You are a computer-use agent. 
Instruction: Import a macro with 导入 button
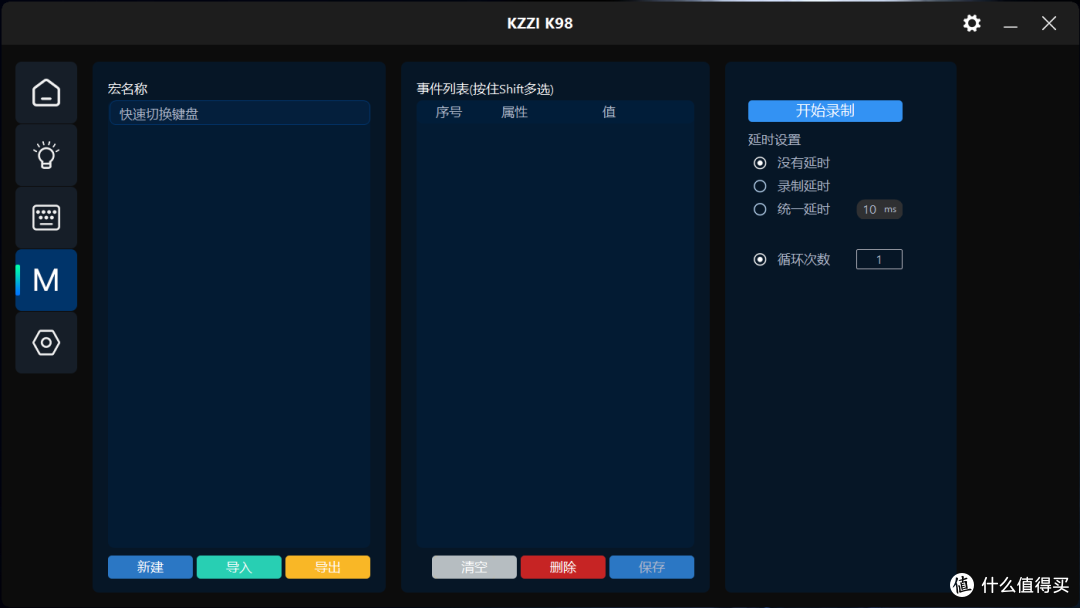tap(239, 567)
